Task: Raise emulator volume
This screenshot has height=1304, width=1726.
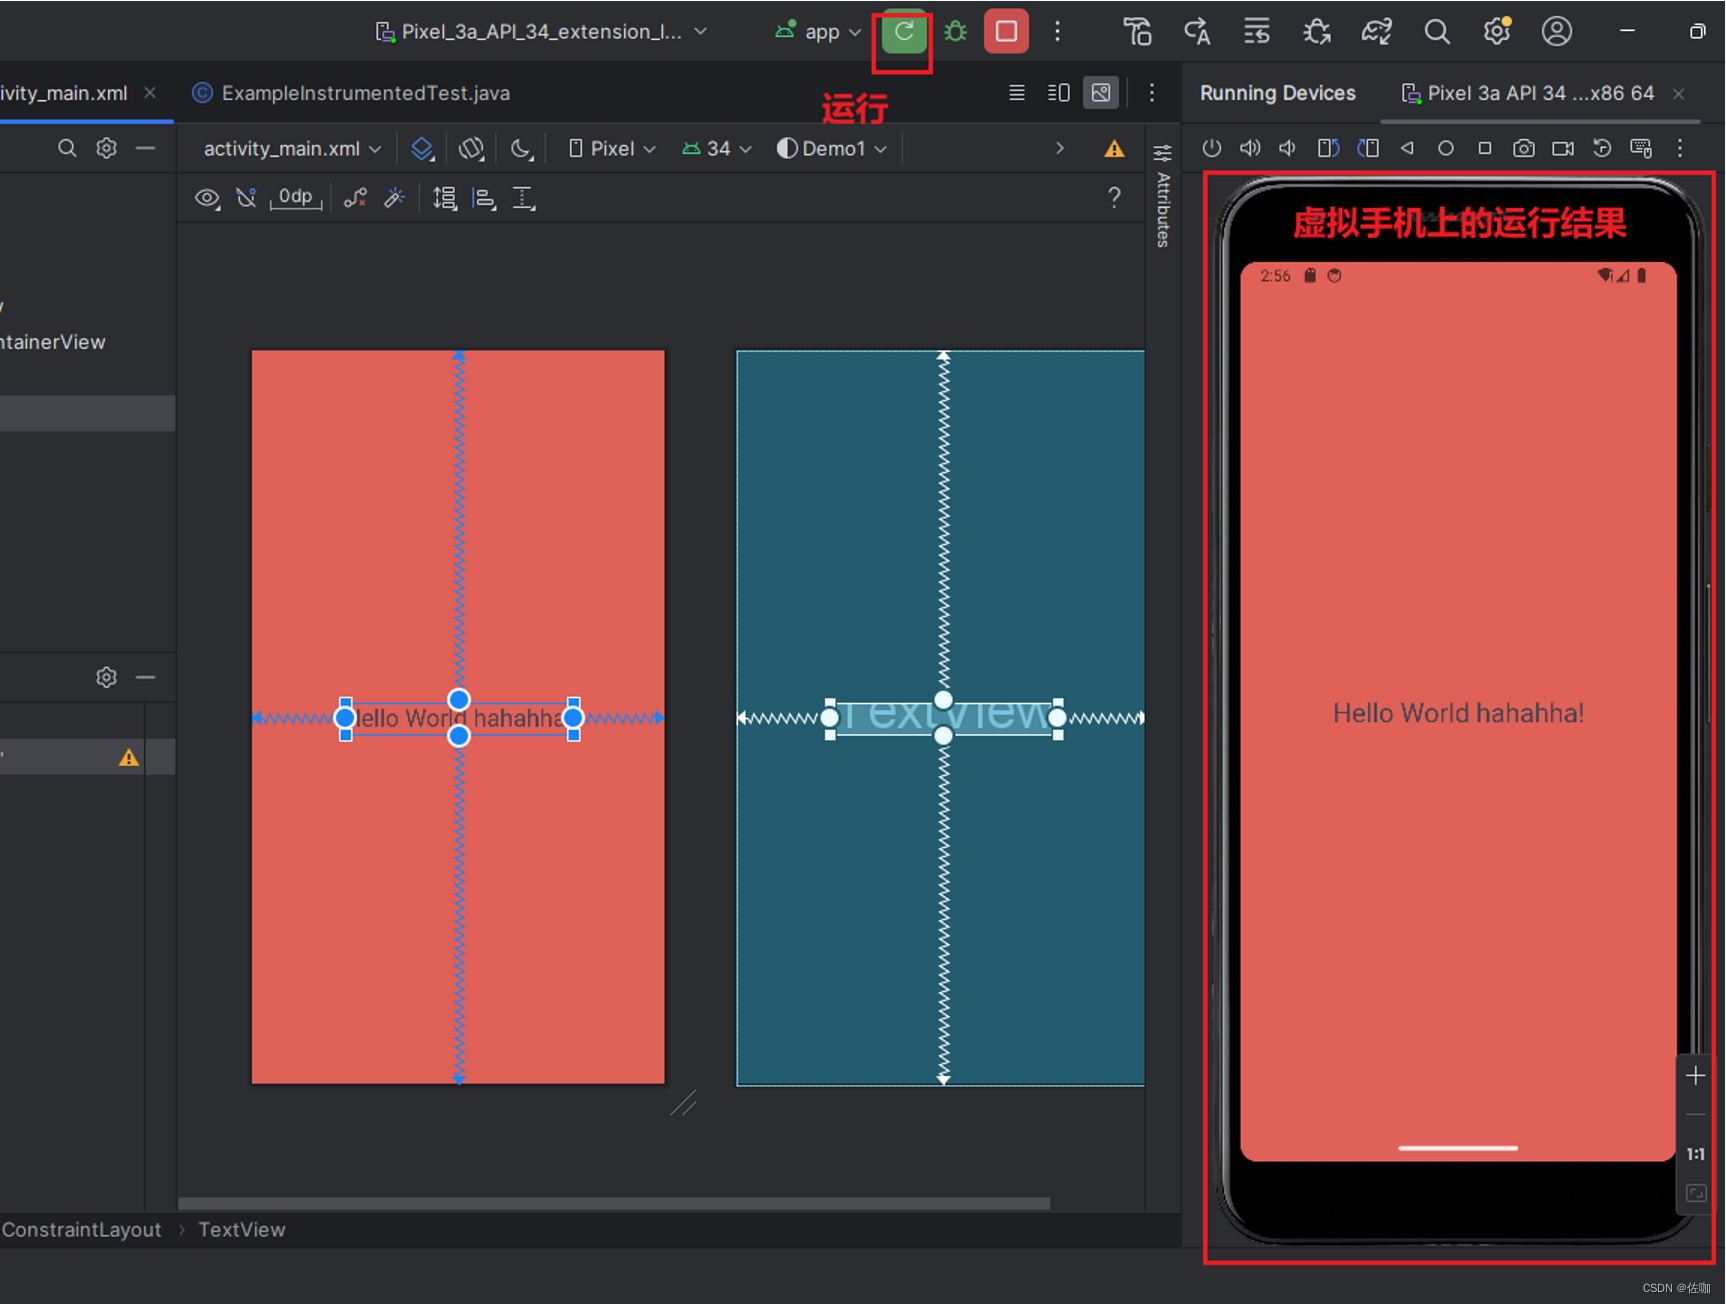Action: pos(1250,148)
